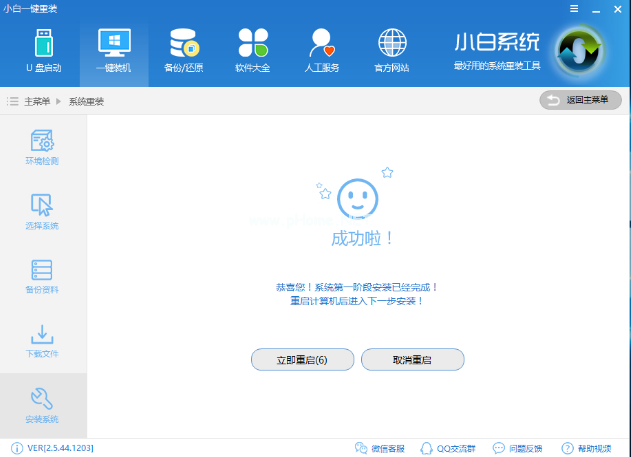The height and width of the screenshot is (457, 631).
Task: Select 选择系统 step in sidebar
Action: pyautogui.click(x=42, y=212)
